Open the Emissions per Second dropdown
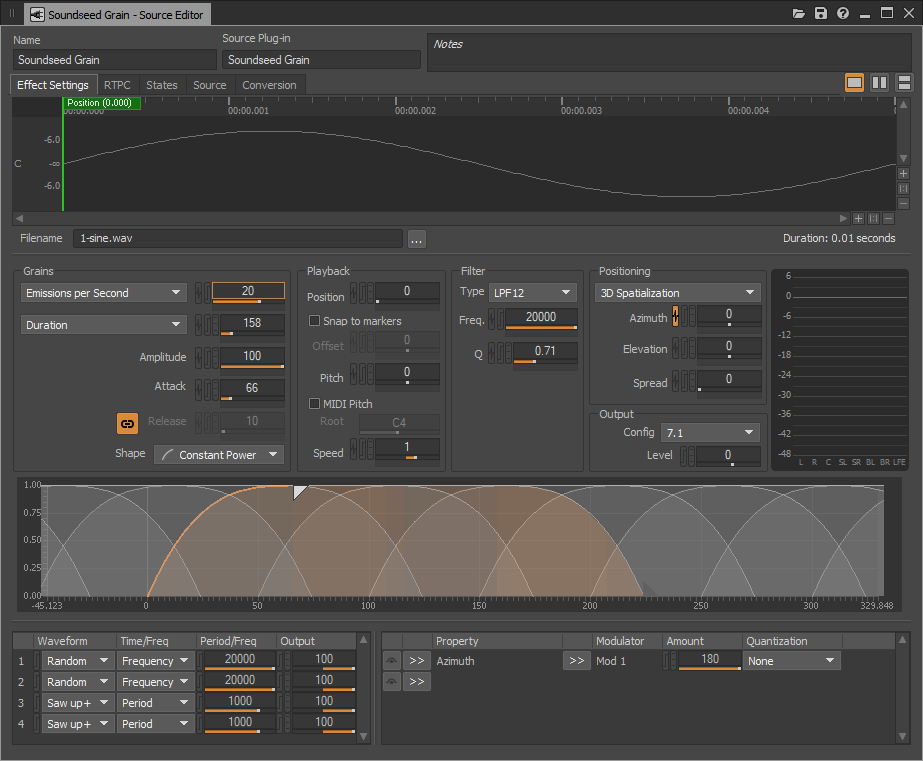Viewport: 923px width, 761px height. pos(104,293)
